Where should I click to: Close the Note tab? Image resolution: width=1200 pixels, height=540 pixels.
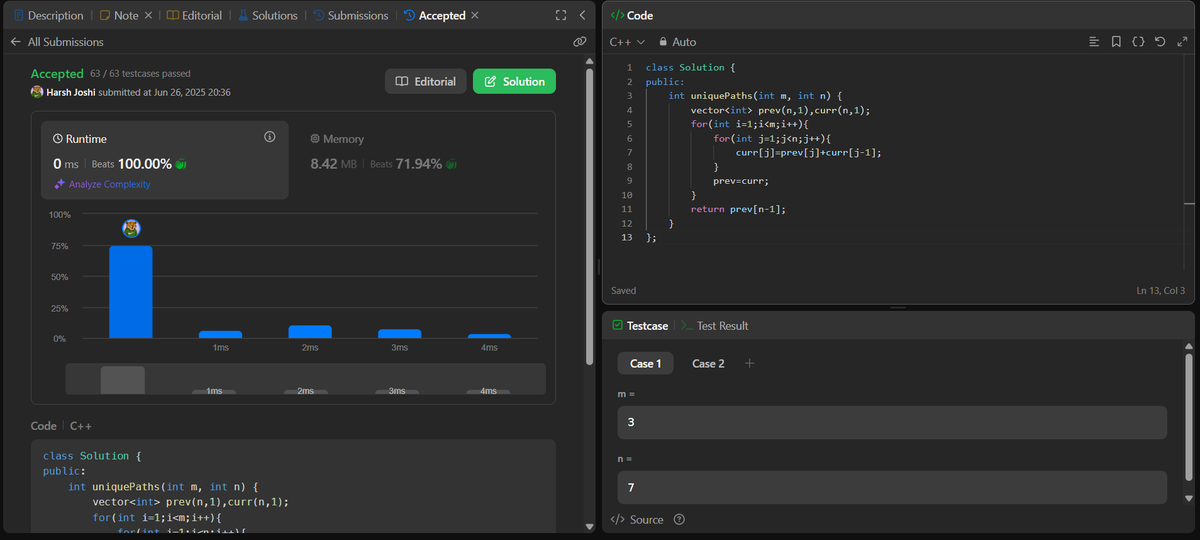tap(149, 16)
